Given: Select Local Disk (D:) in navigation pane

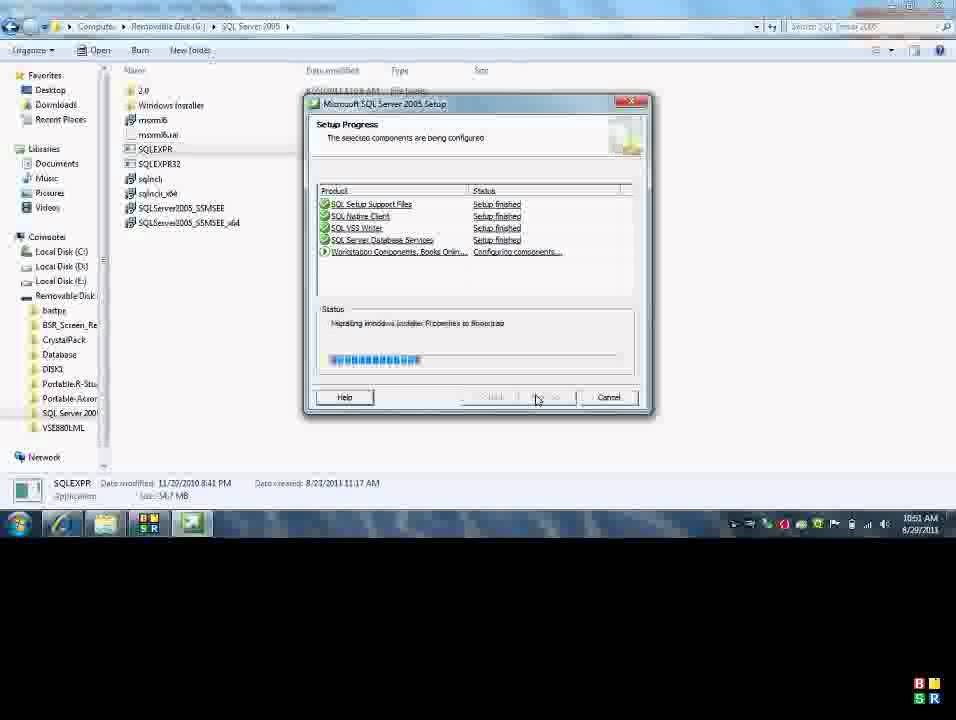Looking at the screenshot, I should (x=61, y=266).
